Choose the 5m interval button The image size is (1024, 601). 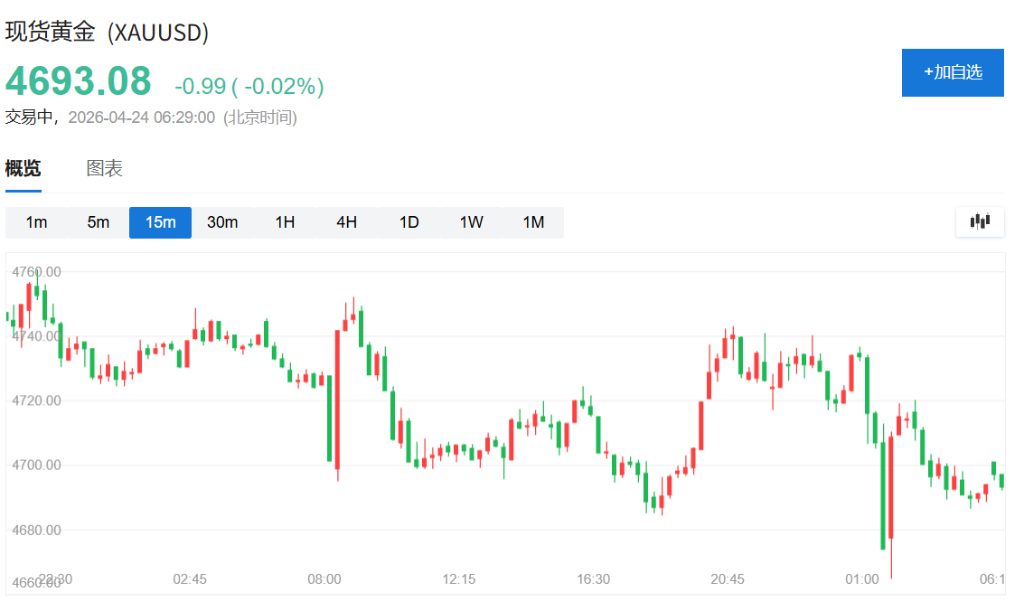(98, 222)
